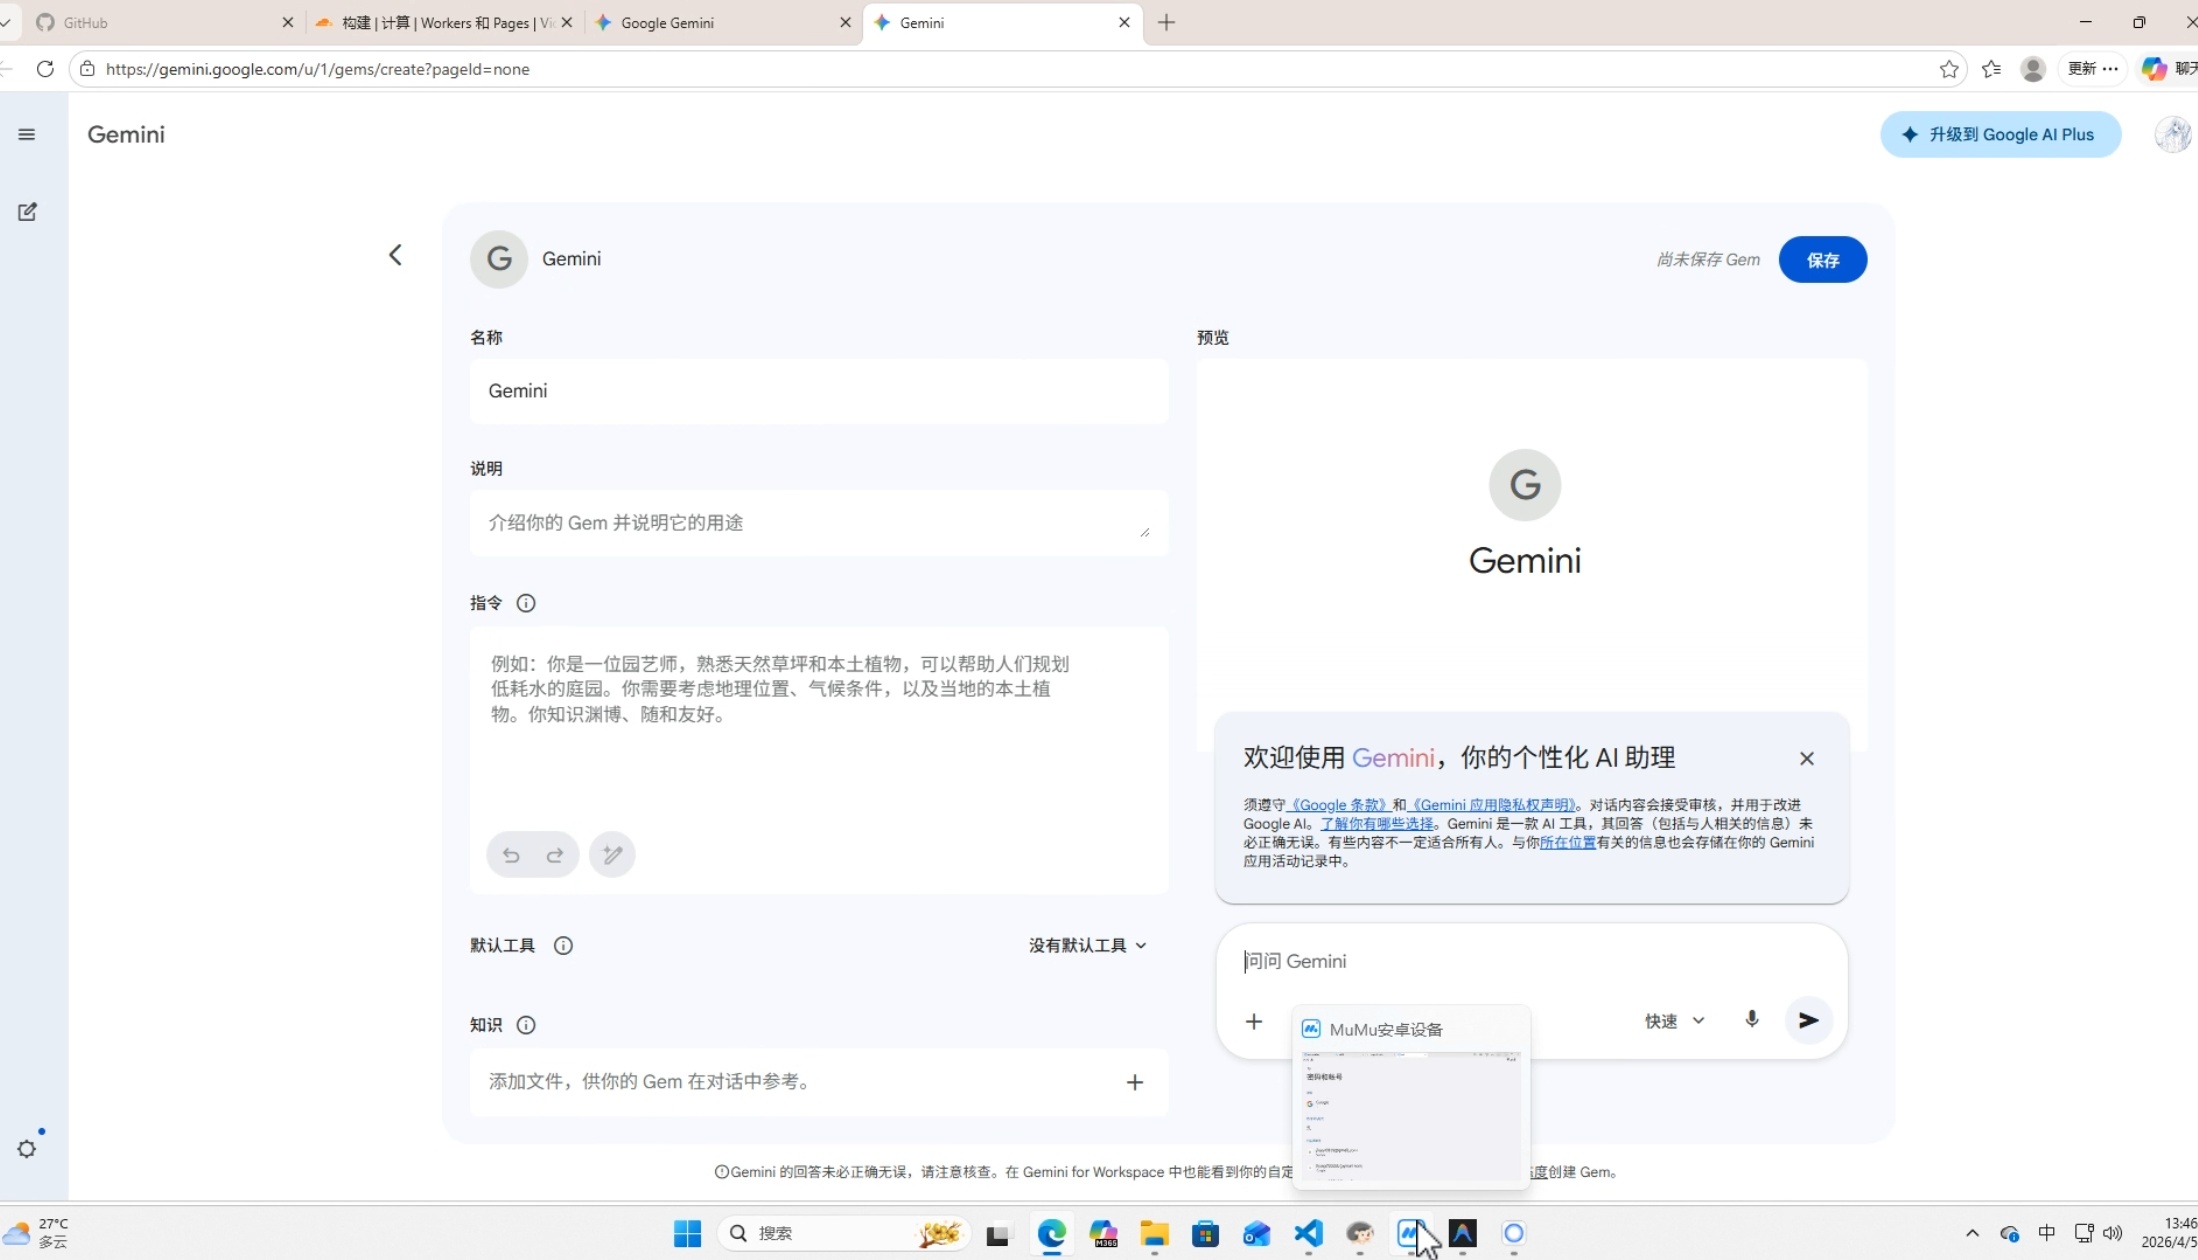Click the undo arrow under instructions
The image size is (2198, 1260).
511,855
